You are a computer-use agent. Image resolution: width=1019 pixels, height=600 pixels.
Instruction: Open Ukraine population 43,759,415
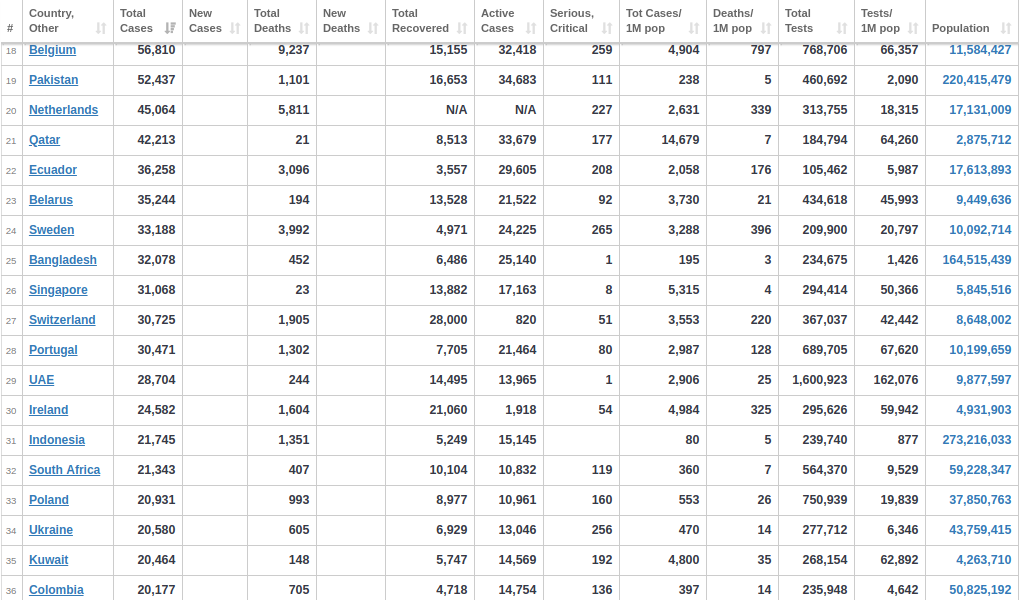point(980,529)
